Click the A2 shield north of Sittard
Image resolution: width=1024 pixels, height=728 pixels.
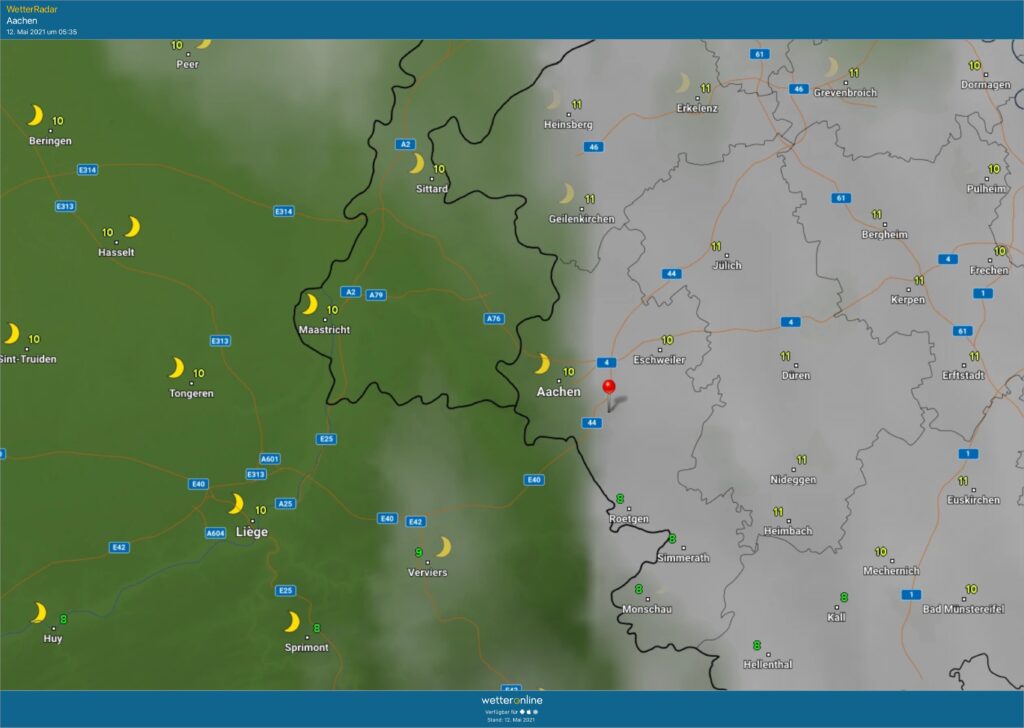pyautogui.click(x=406, y=144)
